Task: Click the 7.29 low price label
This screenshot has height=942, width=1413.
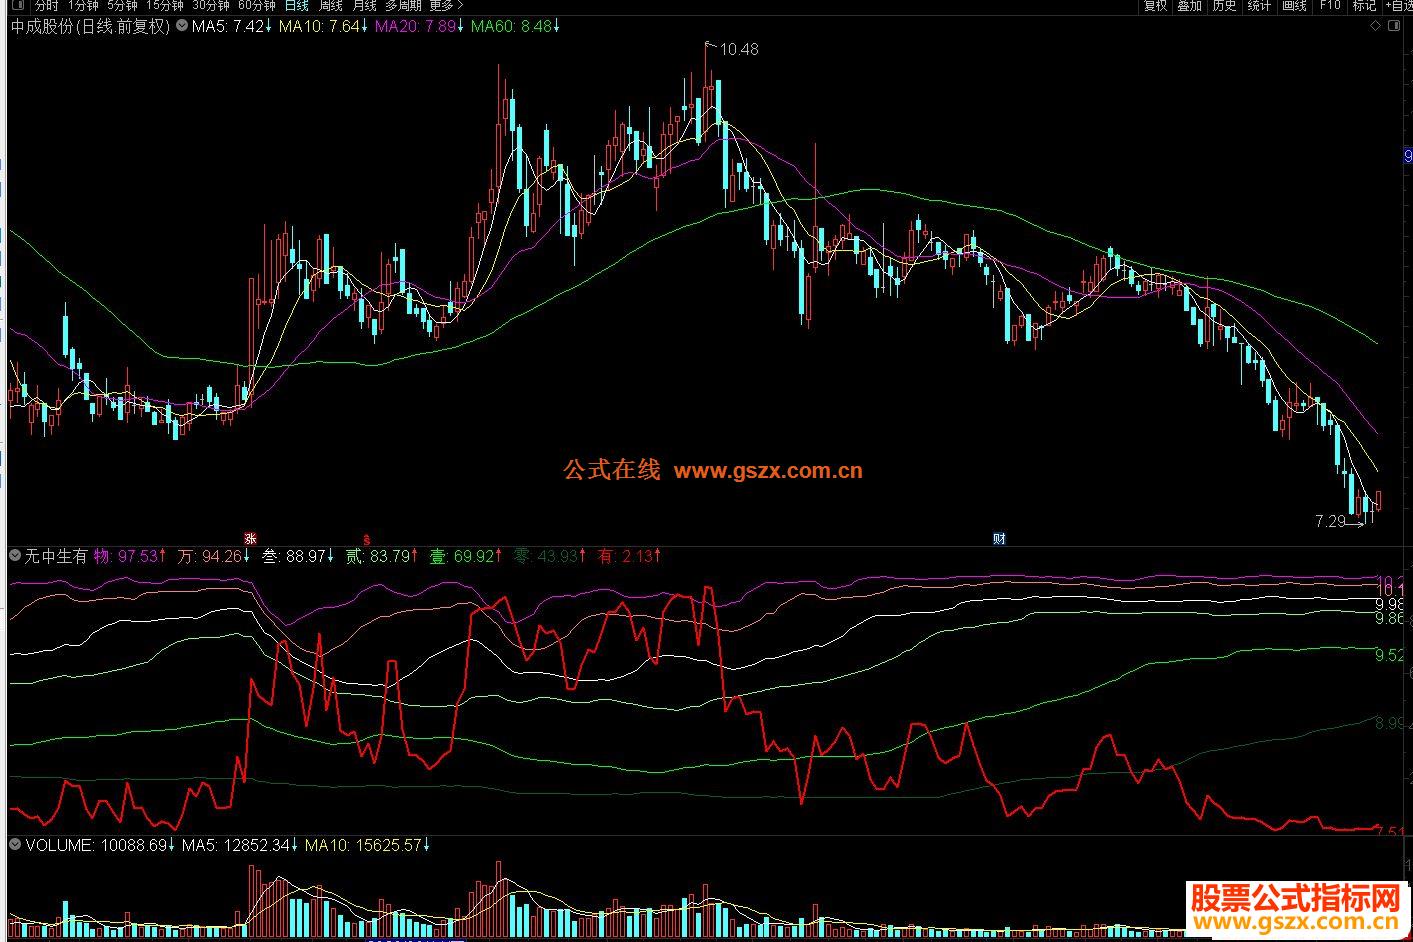Action: pos(1330,521)
